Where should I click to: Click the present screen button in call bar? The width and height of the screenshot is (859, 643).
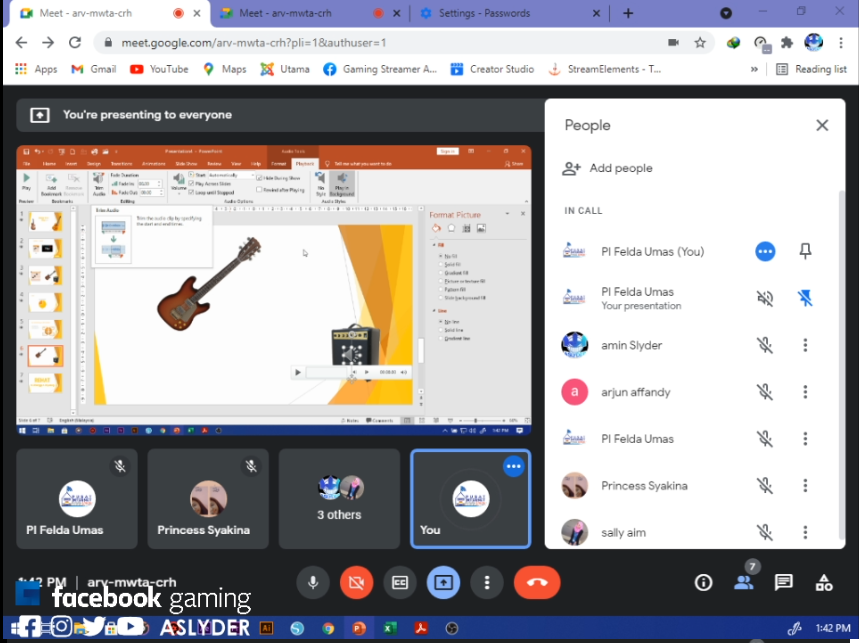[x=443, y=582]
